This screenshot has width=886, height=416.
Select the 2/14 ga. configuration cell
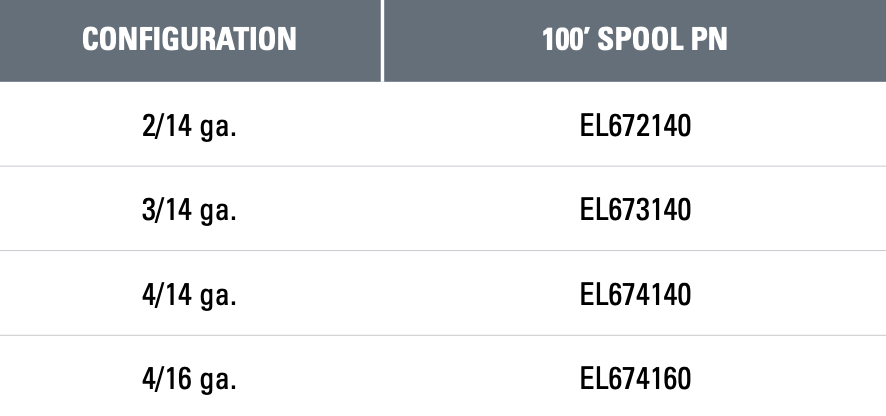click(x=189, y=126)
